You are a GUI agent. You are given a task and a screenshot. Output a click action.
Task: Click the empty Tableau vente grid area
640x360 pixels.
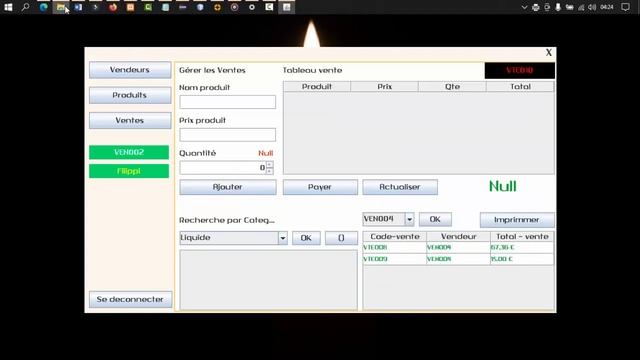pos(419,133)
